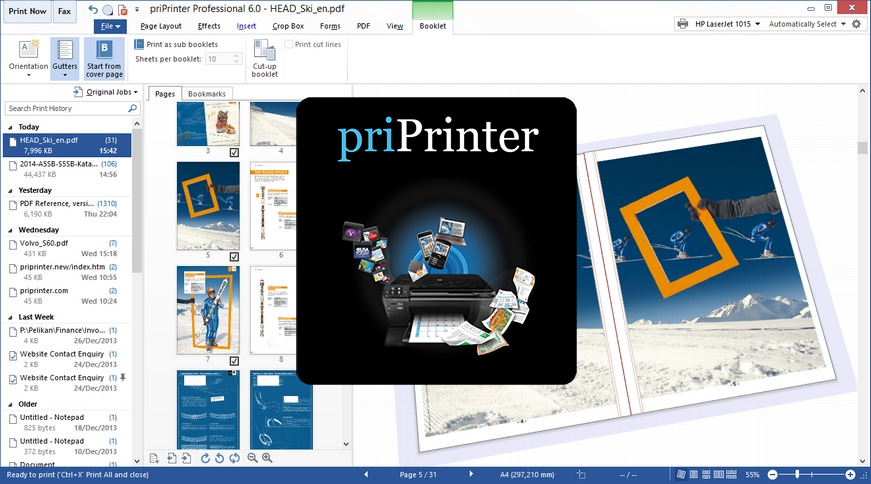The width and height of the screenshot is (871, 484).
Task: Select the HEAD_Ski_en.pdf print job
Action: pos(67,146)
